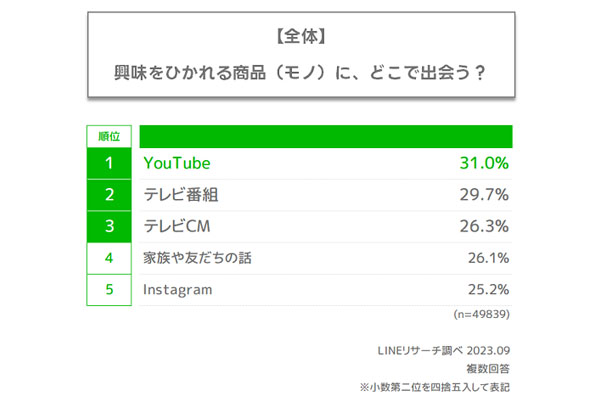Click the 29.7% value

click(x=484, y=194)
